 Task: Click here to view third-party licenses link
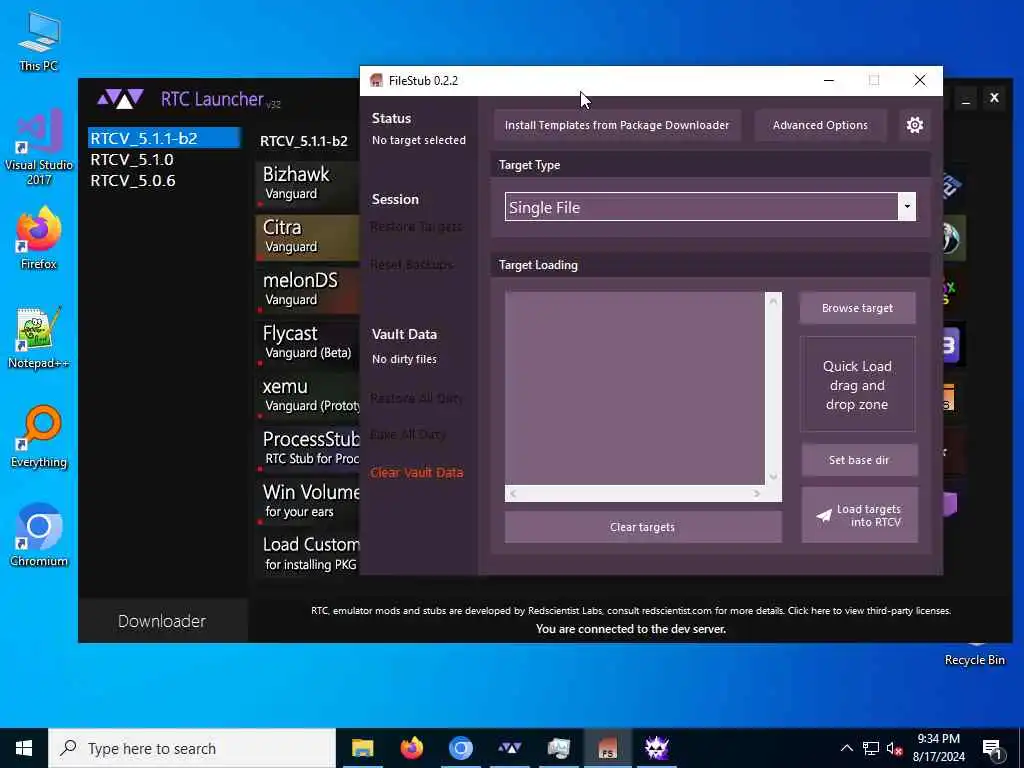869,611
